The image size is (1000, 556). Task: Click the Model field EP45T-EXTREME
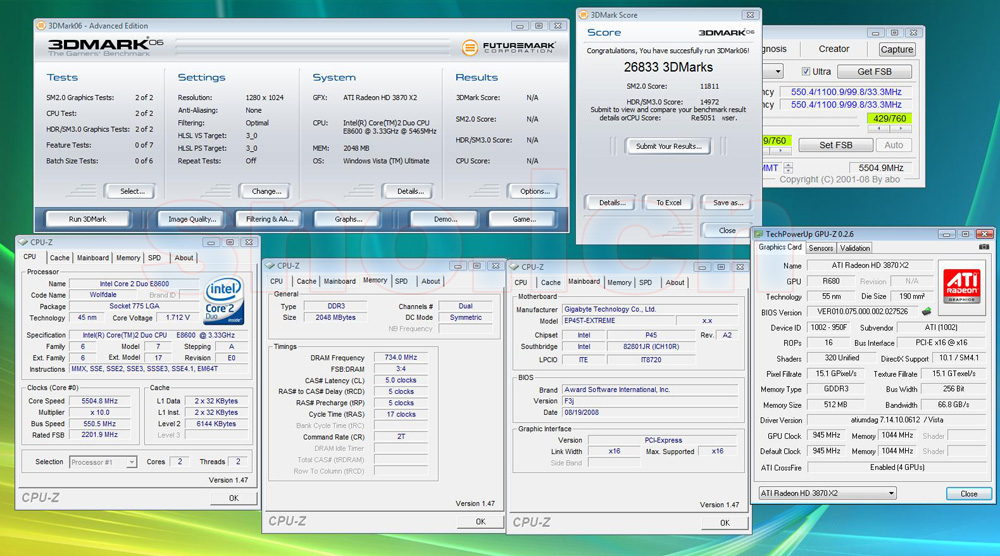tap(618, 321)
